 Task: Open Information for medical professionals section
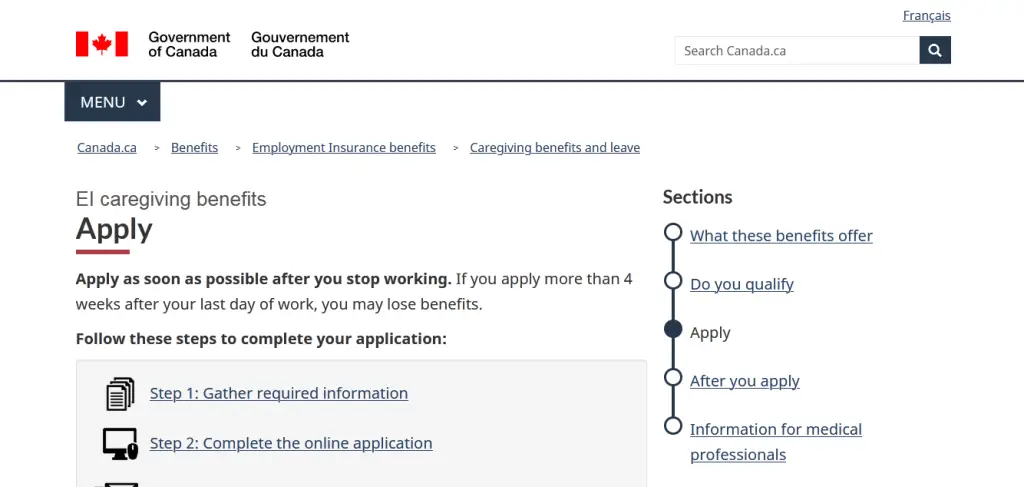tap(776, 430)
